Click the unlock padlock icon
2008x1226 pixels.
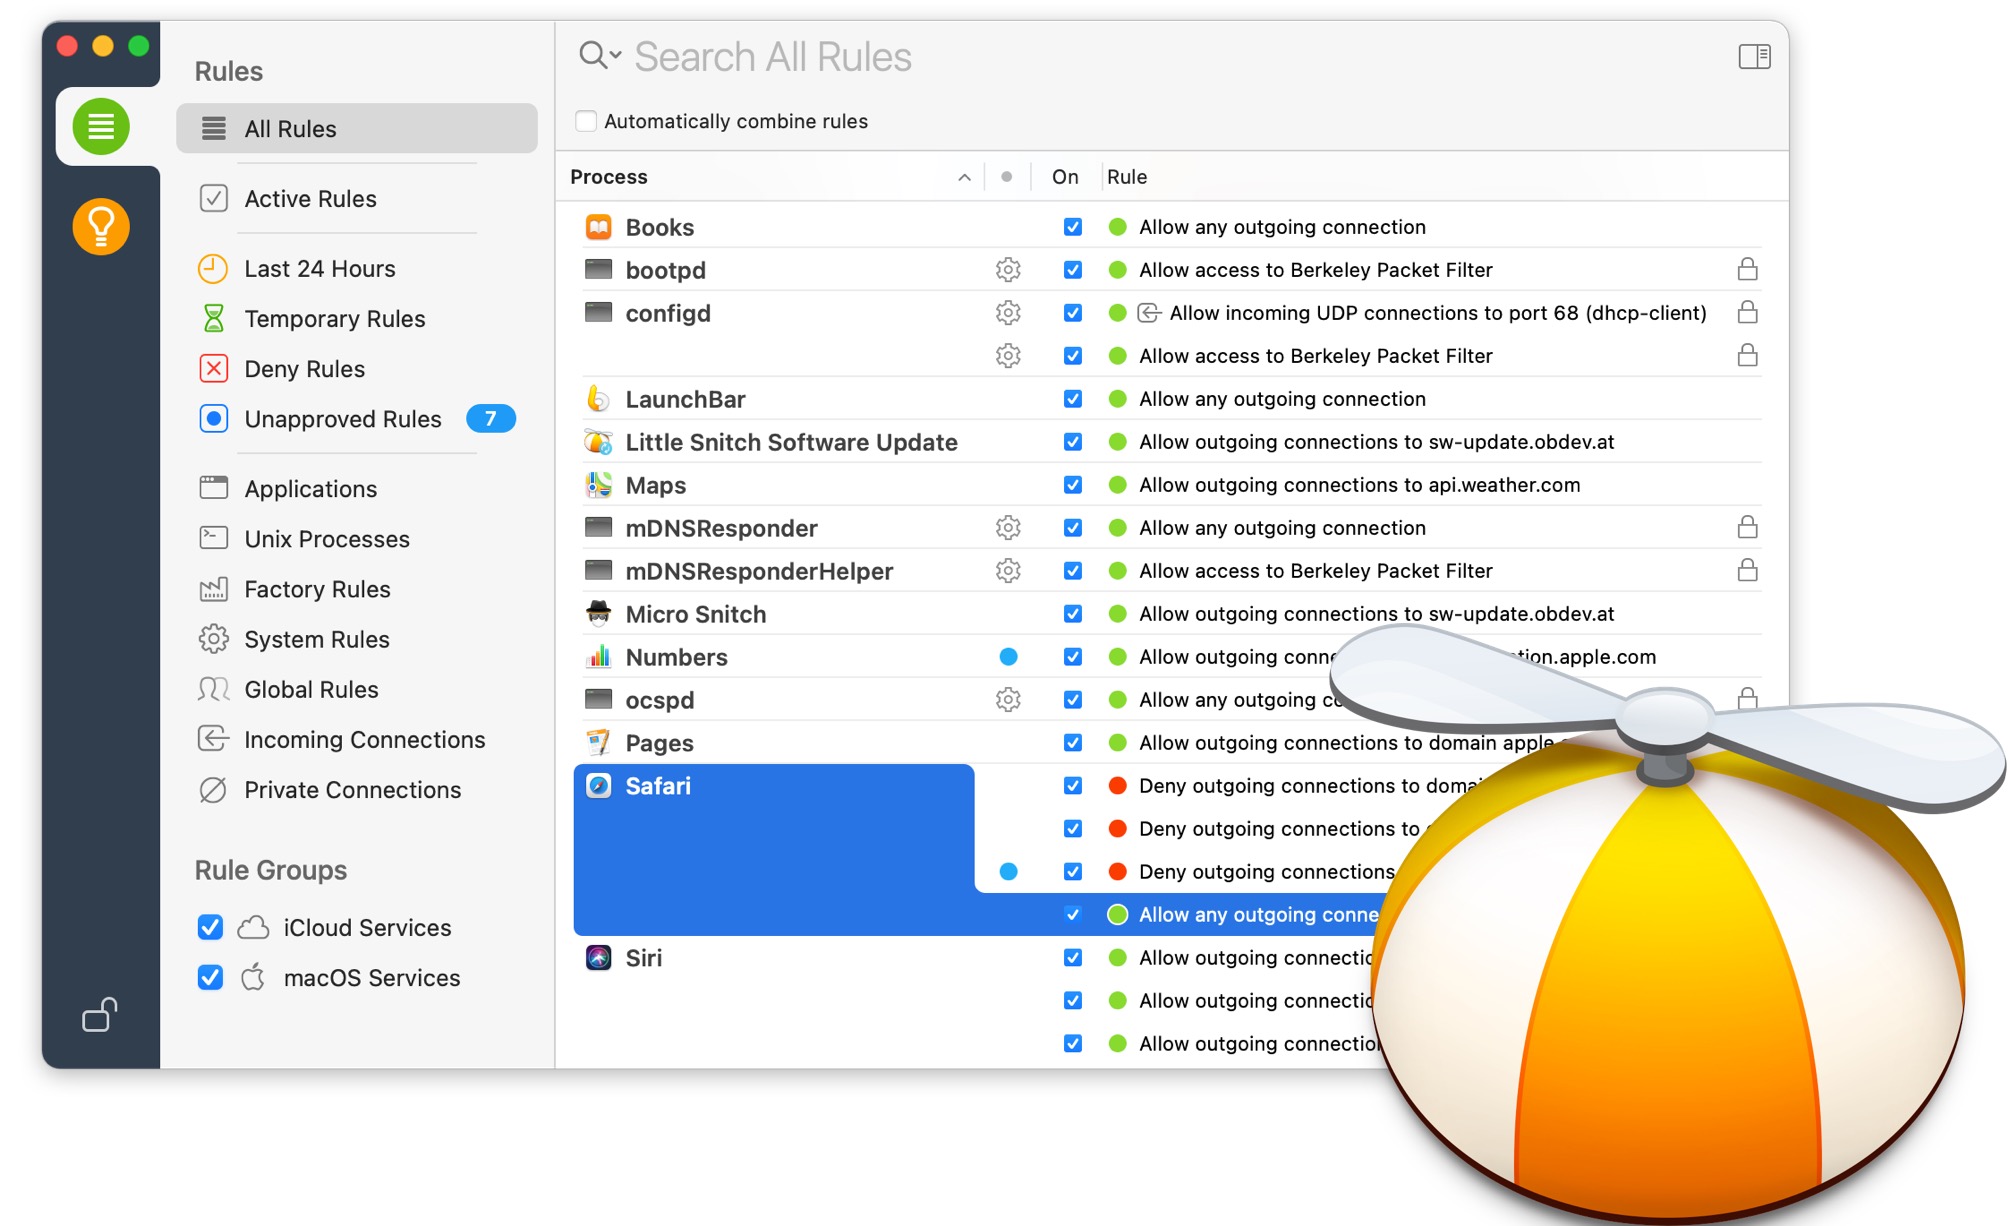(x=99, y=1015)
